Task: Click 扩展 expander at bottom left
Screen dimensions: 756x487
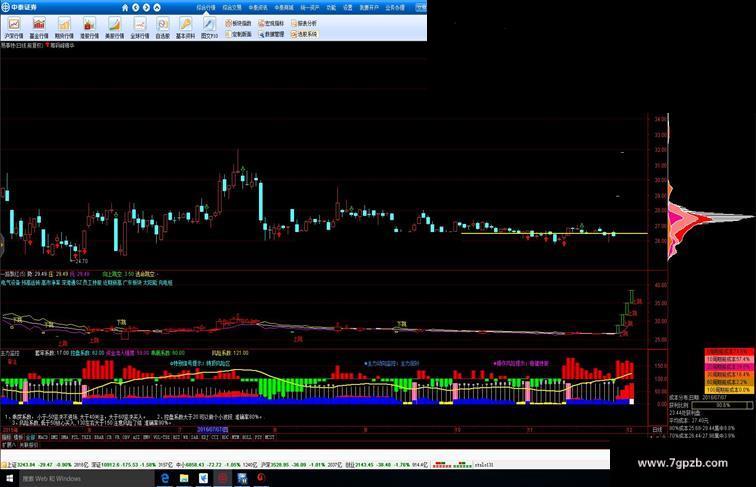Action: (x=8, y=444)
